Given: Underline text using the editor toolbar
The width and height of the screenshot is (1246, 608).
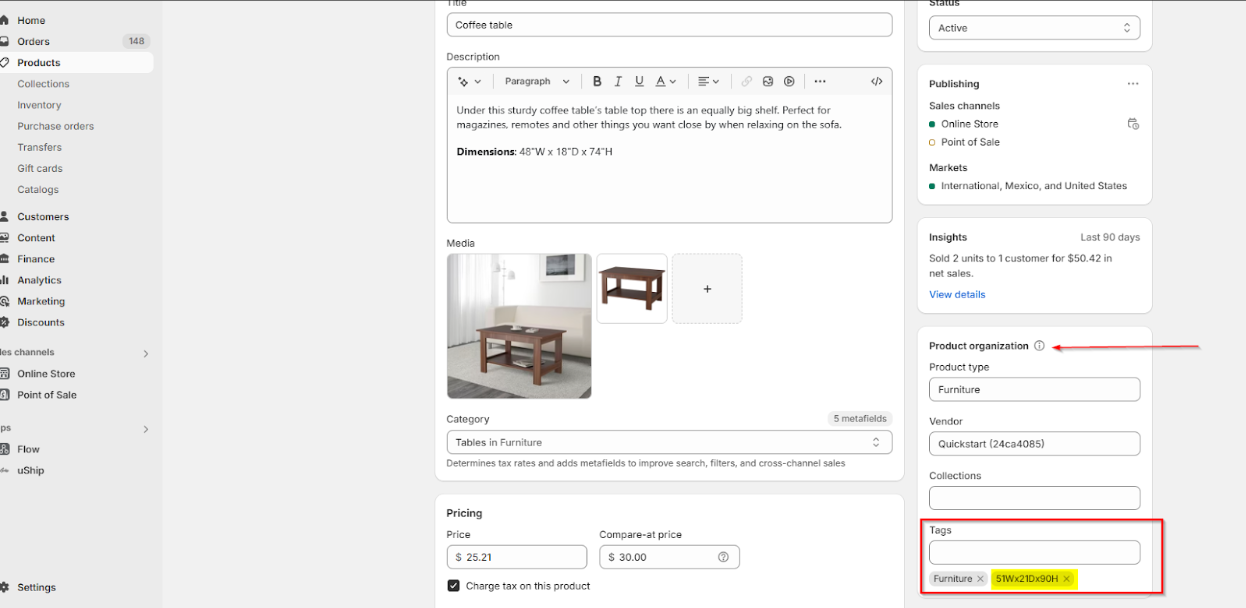Looking at the screenshot, I should pyautogui.click(x=639, y=81).
